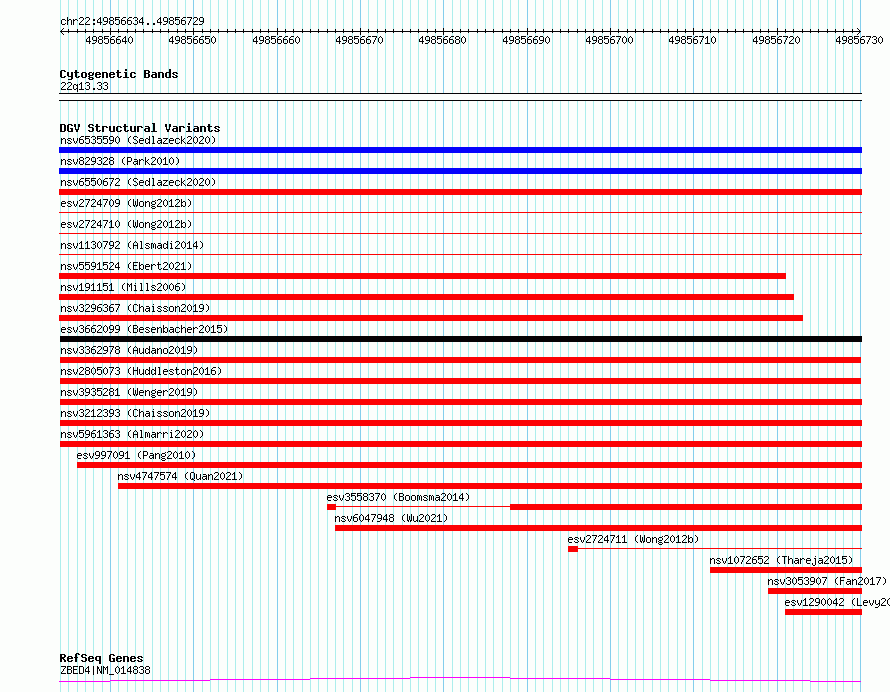Viewport: 890px width, 692px height.
Task: Click the RefSeq Genes track heading
Action: click(x=102, y=658)
